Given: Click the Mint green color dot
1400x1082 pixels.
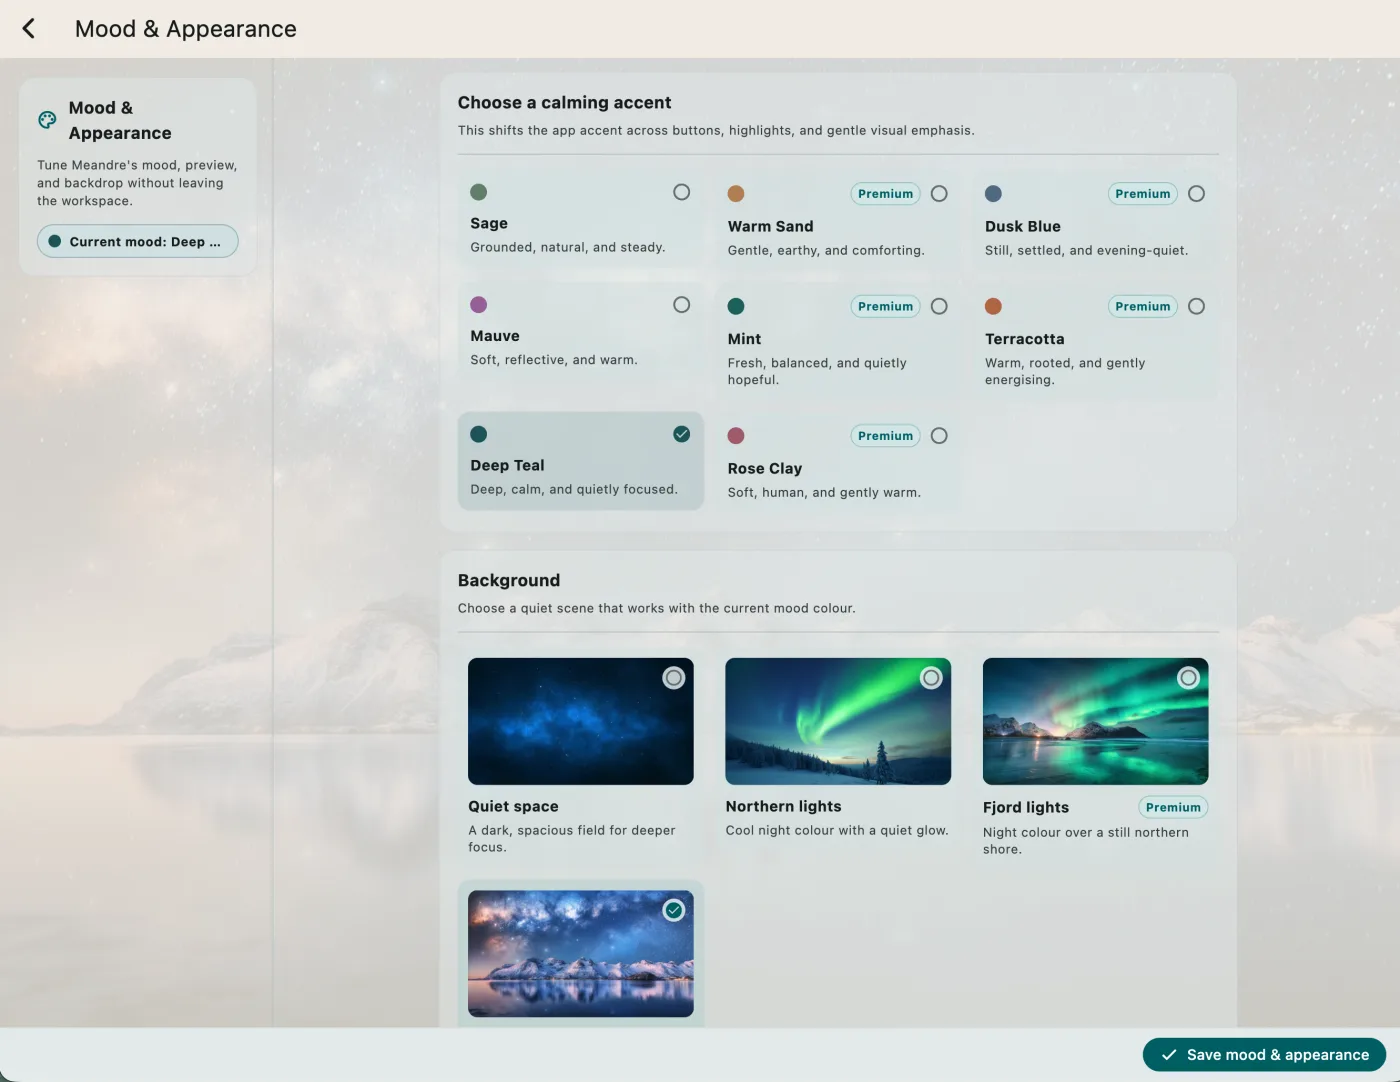Looking at the screenshot, I should (736, 307).
